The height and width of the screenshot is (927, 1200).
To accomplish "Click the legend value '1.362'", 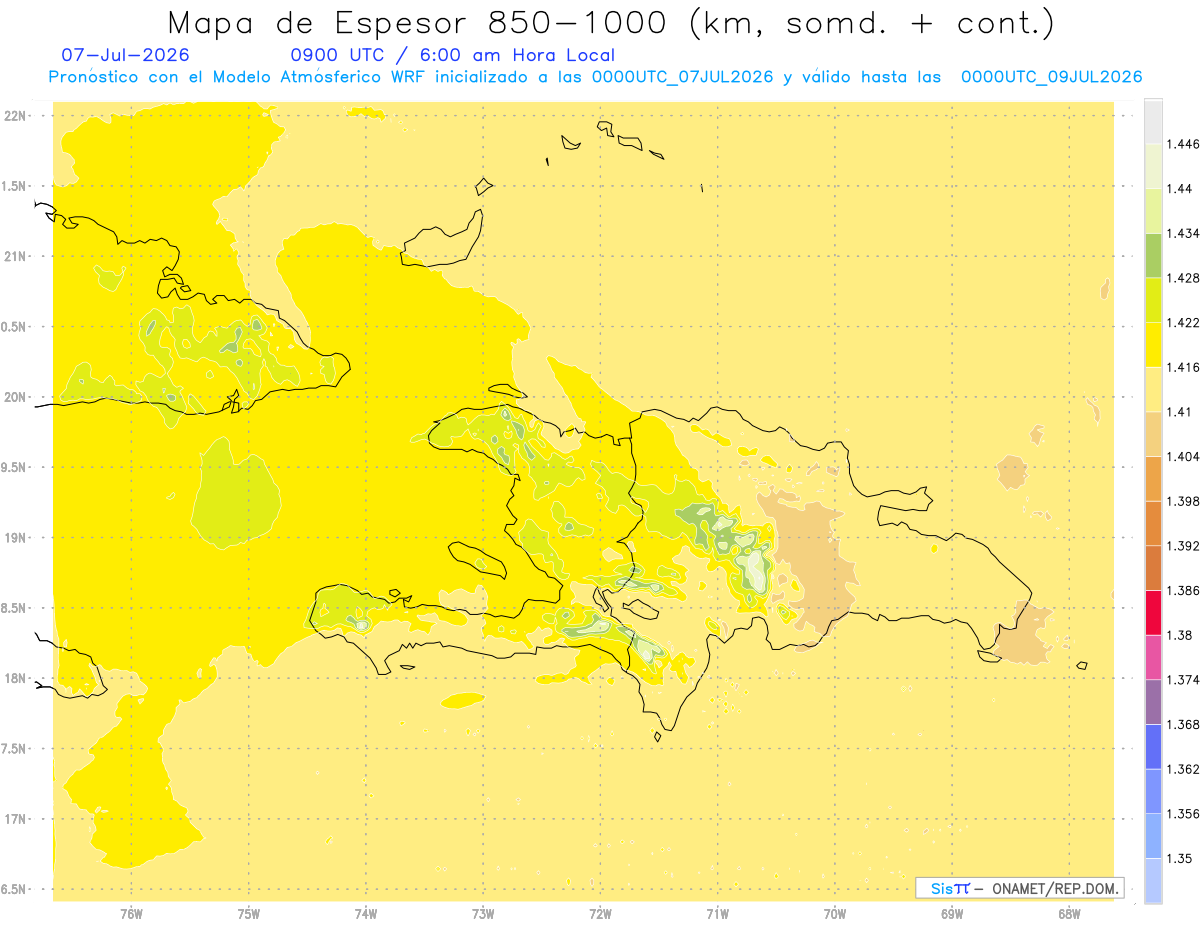I will (x=1184, y=769).
